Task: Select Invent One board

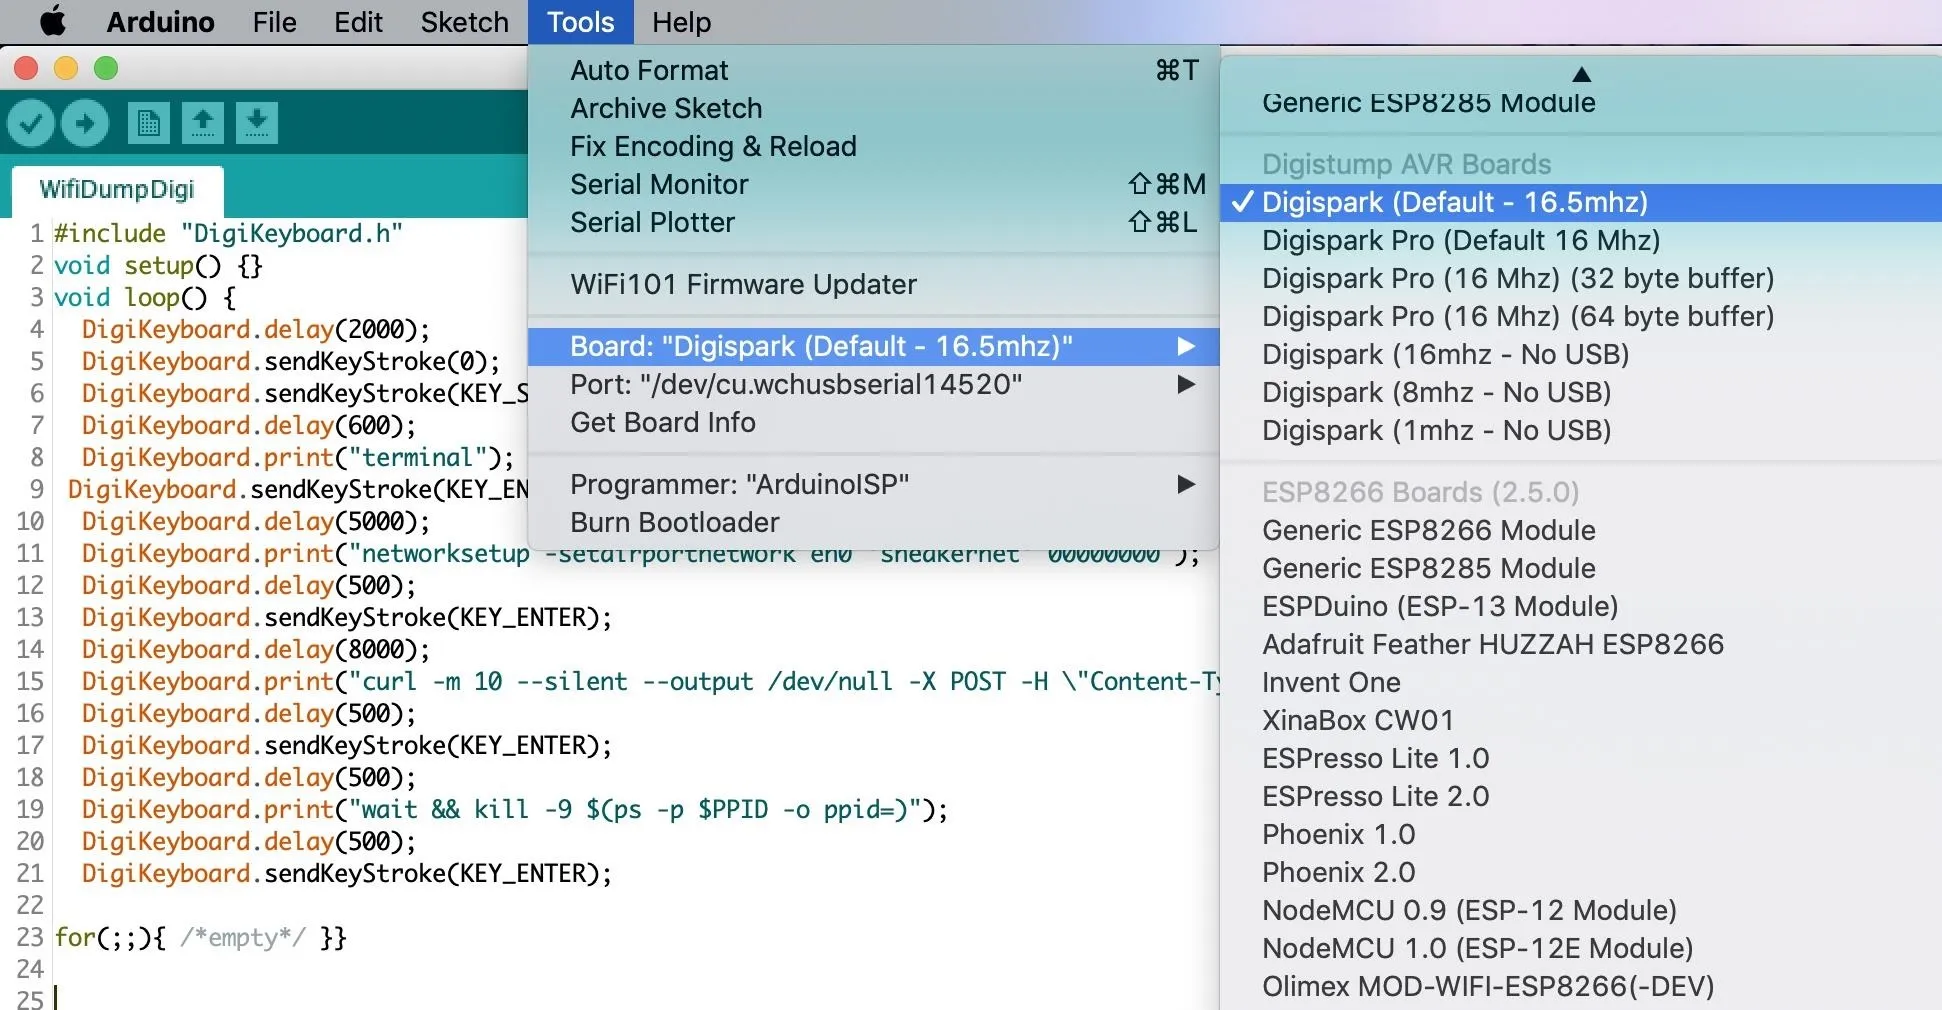Action: (x=1581, y=682)
